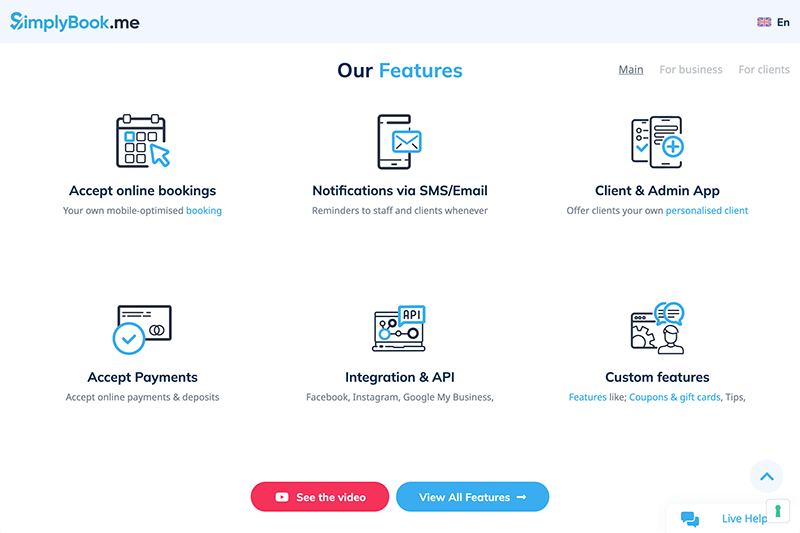
Task: Click the calendar icon for online bookings
Action: (143, 141)
